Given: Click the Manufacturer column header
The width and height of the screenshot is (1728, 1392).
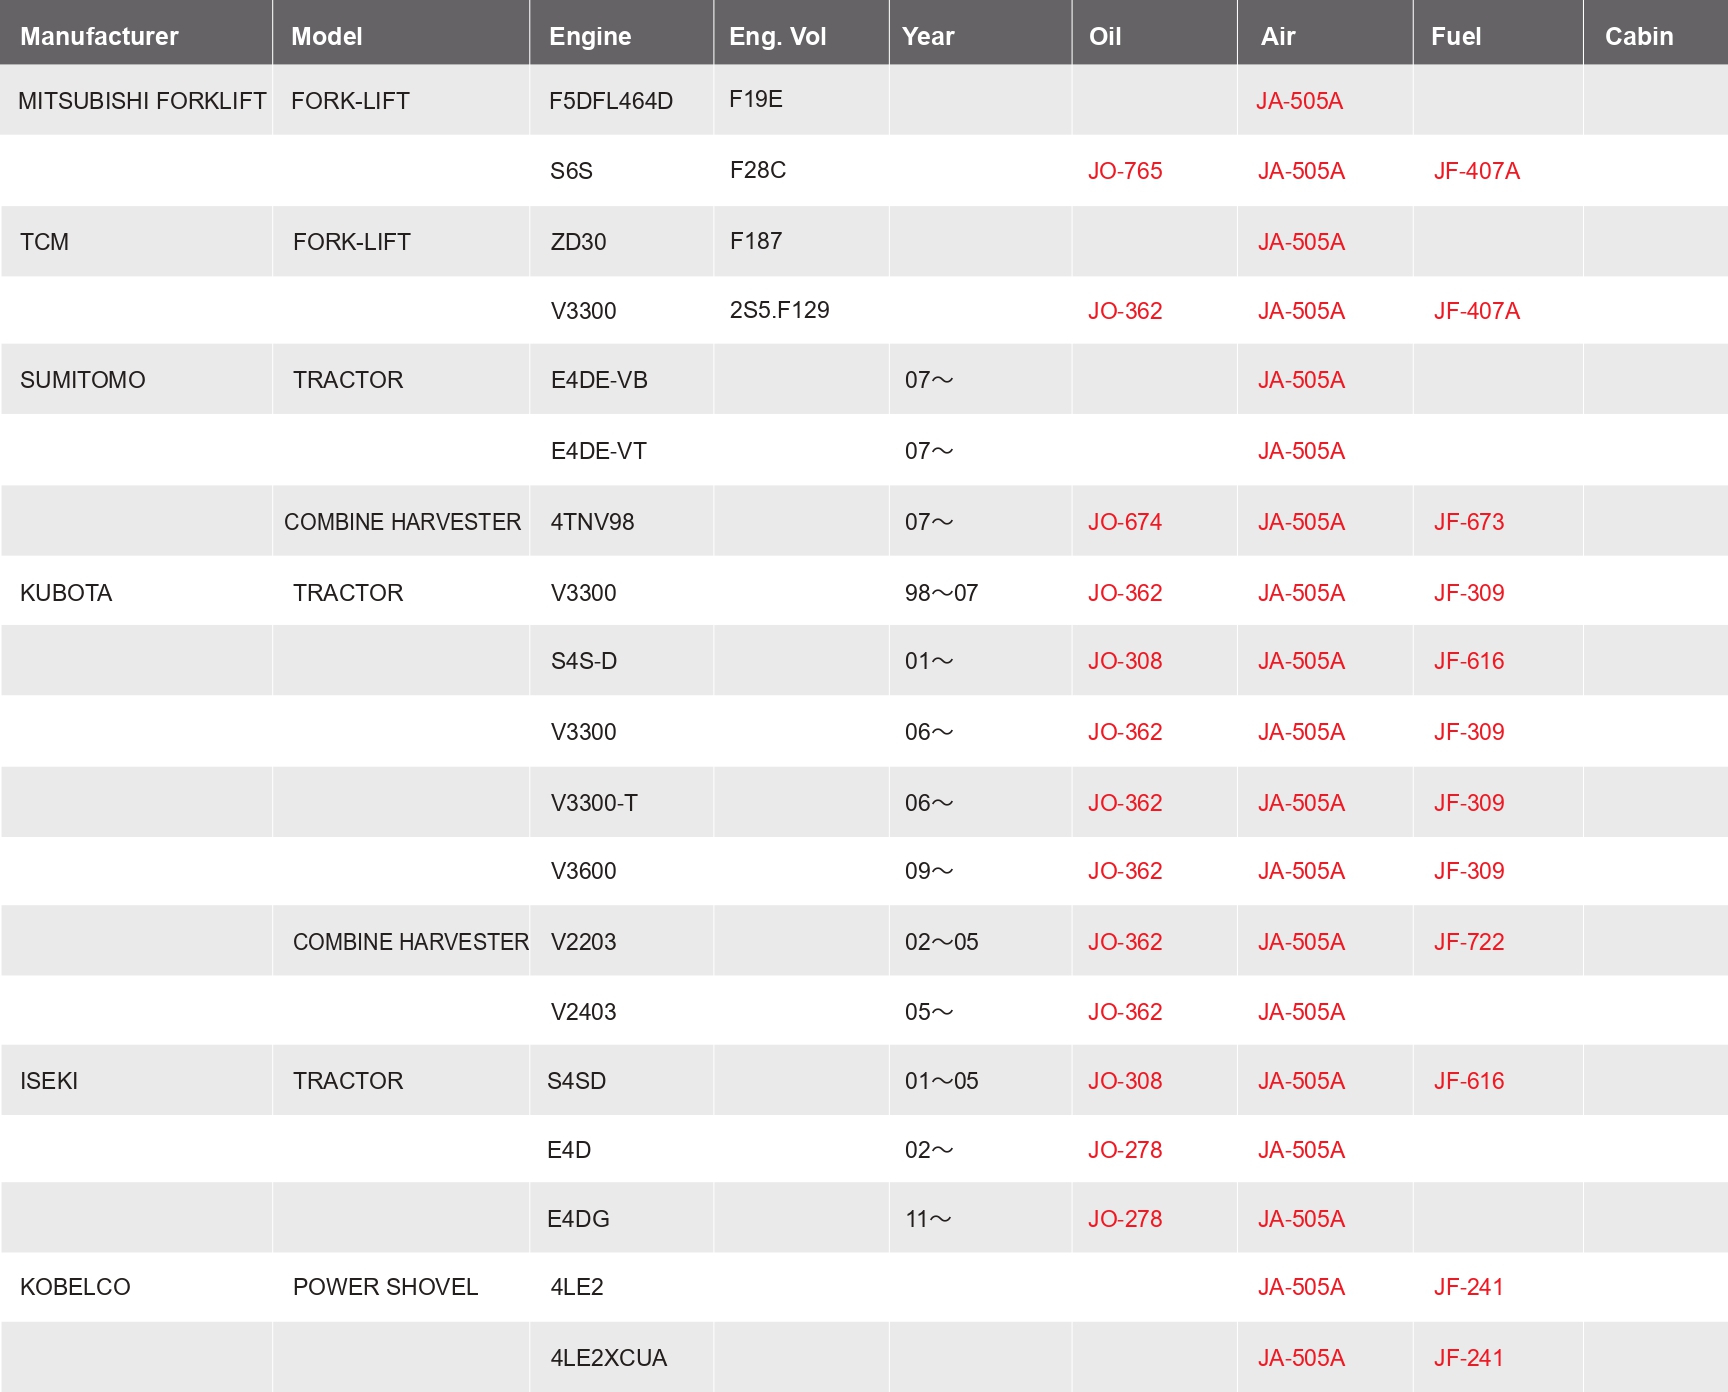Looking at the screenshot, I should tap(99, 36).
